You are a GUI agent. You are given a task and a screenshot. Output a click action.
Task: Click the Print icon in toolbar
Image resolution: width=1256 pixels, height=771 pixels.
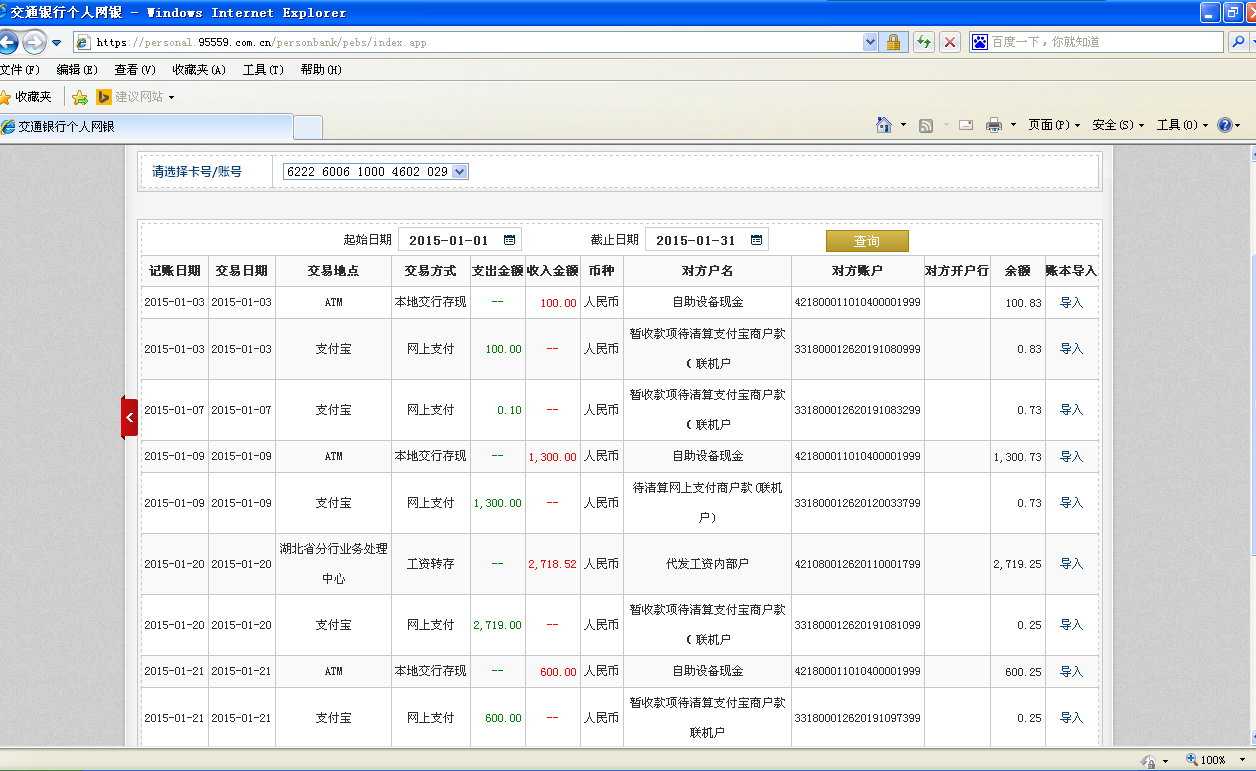click(993, 125)
